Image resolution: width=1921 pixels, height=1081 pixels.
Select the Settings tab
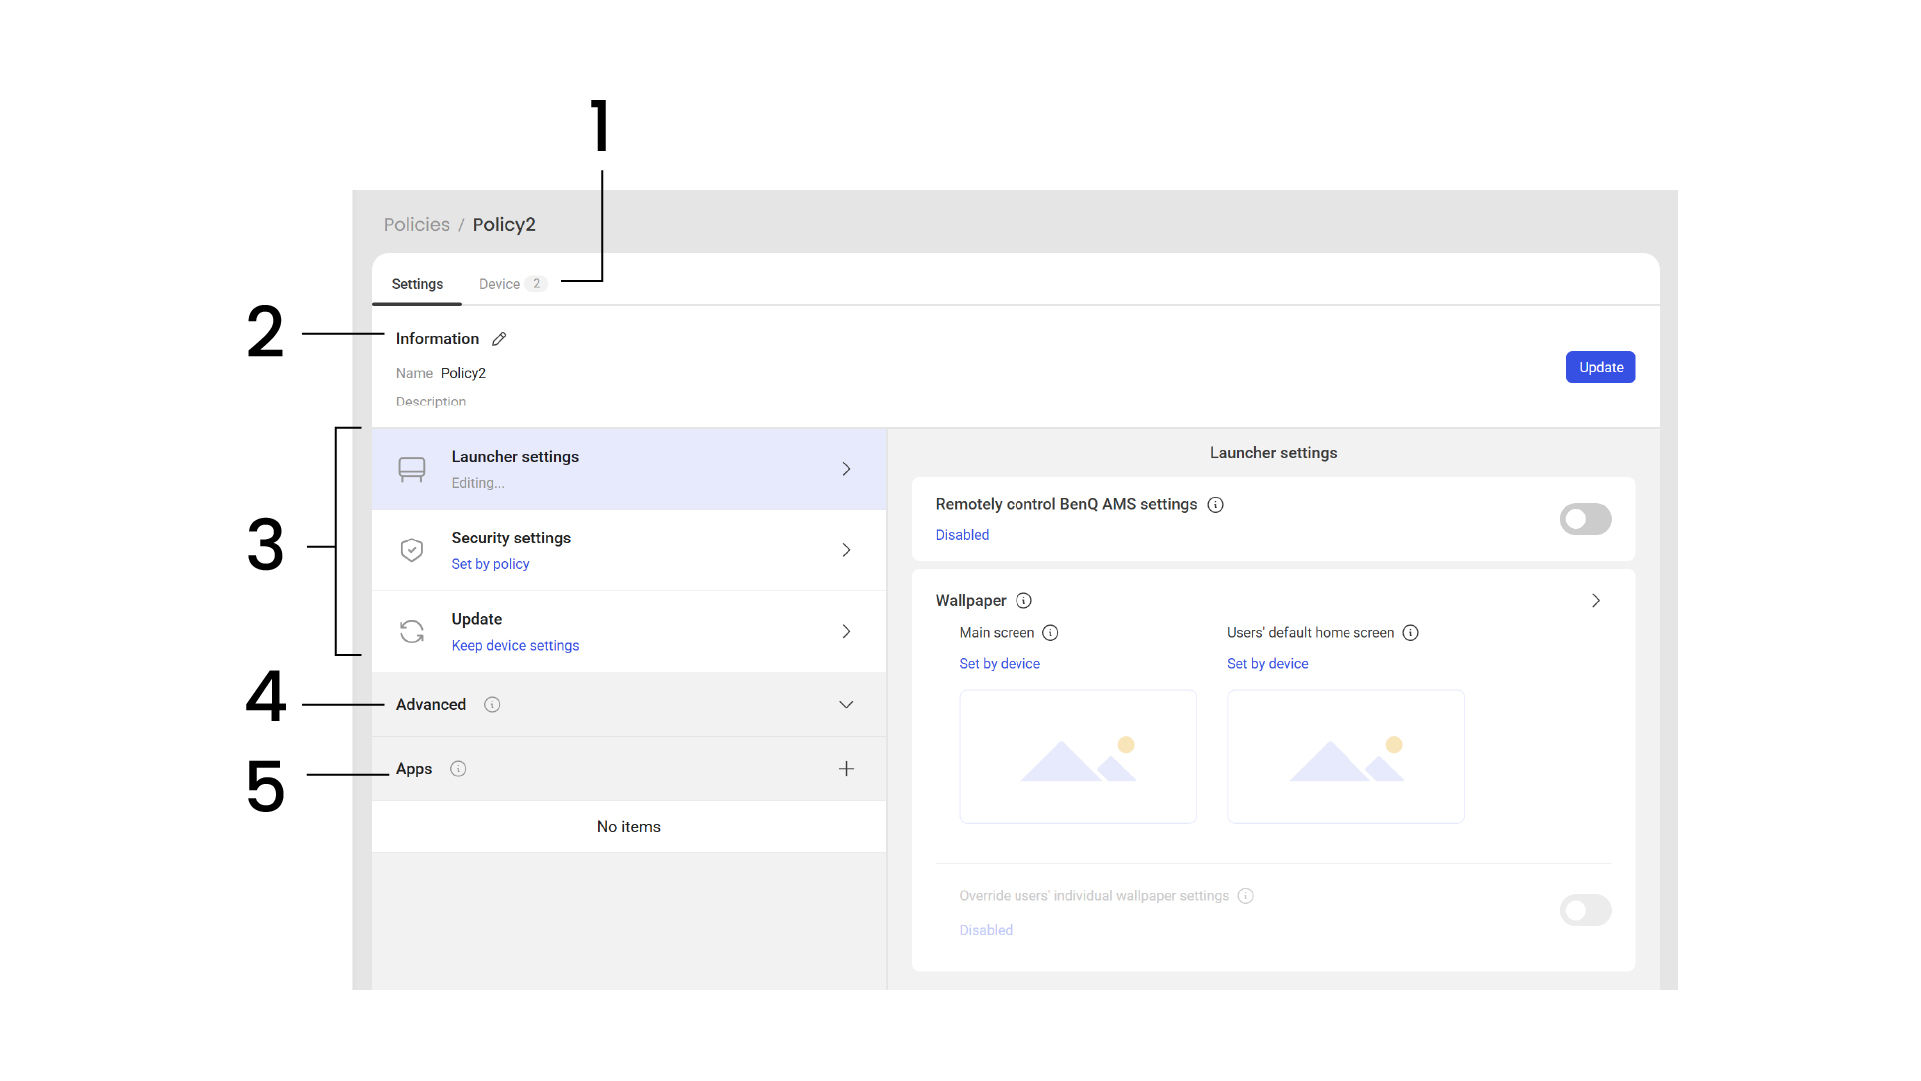[x=417, y=284]
